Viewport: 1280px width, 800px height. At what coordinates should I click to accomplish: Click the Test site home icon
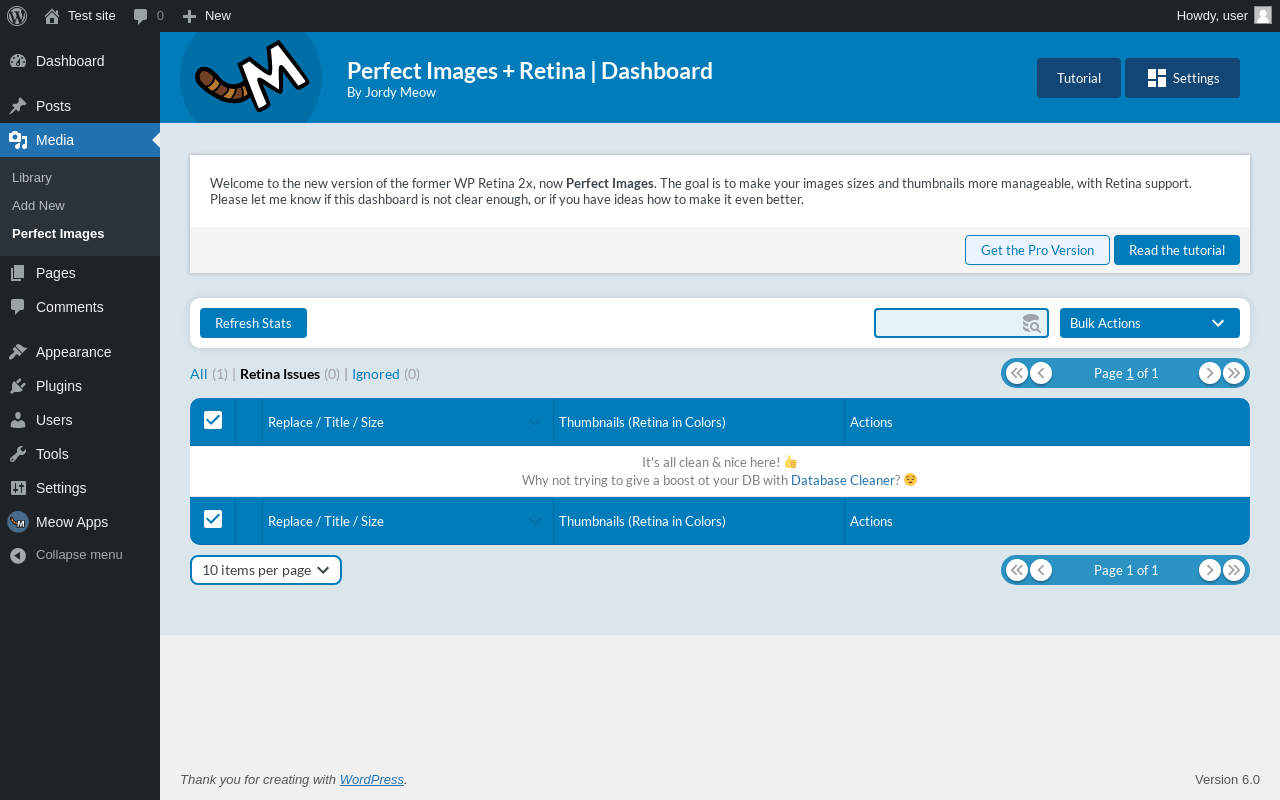pos(52,16)
